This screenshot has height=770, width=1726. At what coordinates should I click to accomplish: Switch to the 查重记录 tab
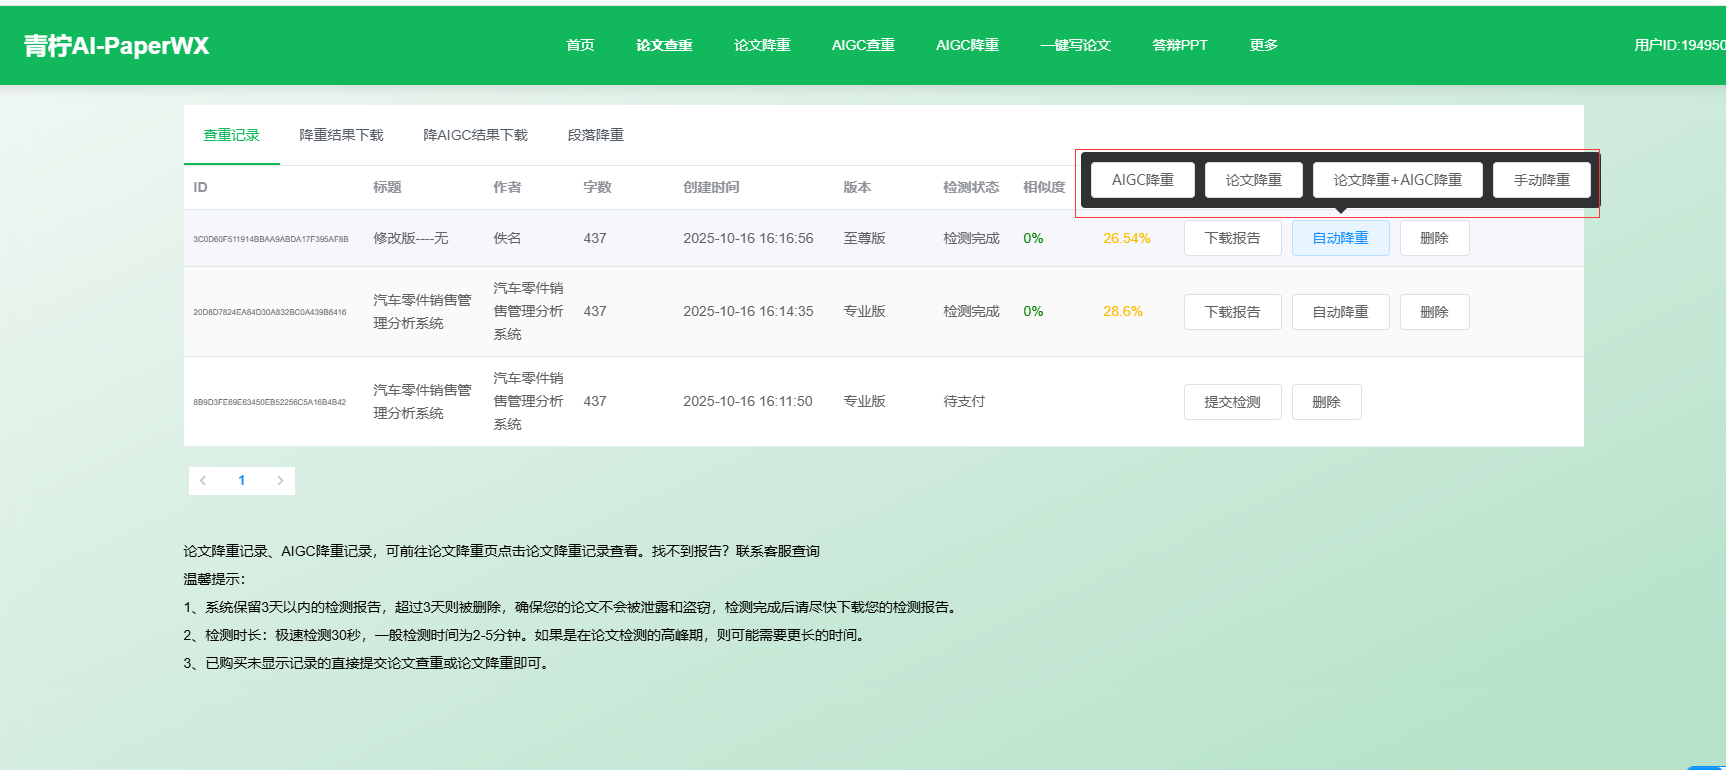pyautogui.click(x=231, y=135)
